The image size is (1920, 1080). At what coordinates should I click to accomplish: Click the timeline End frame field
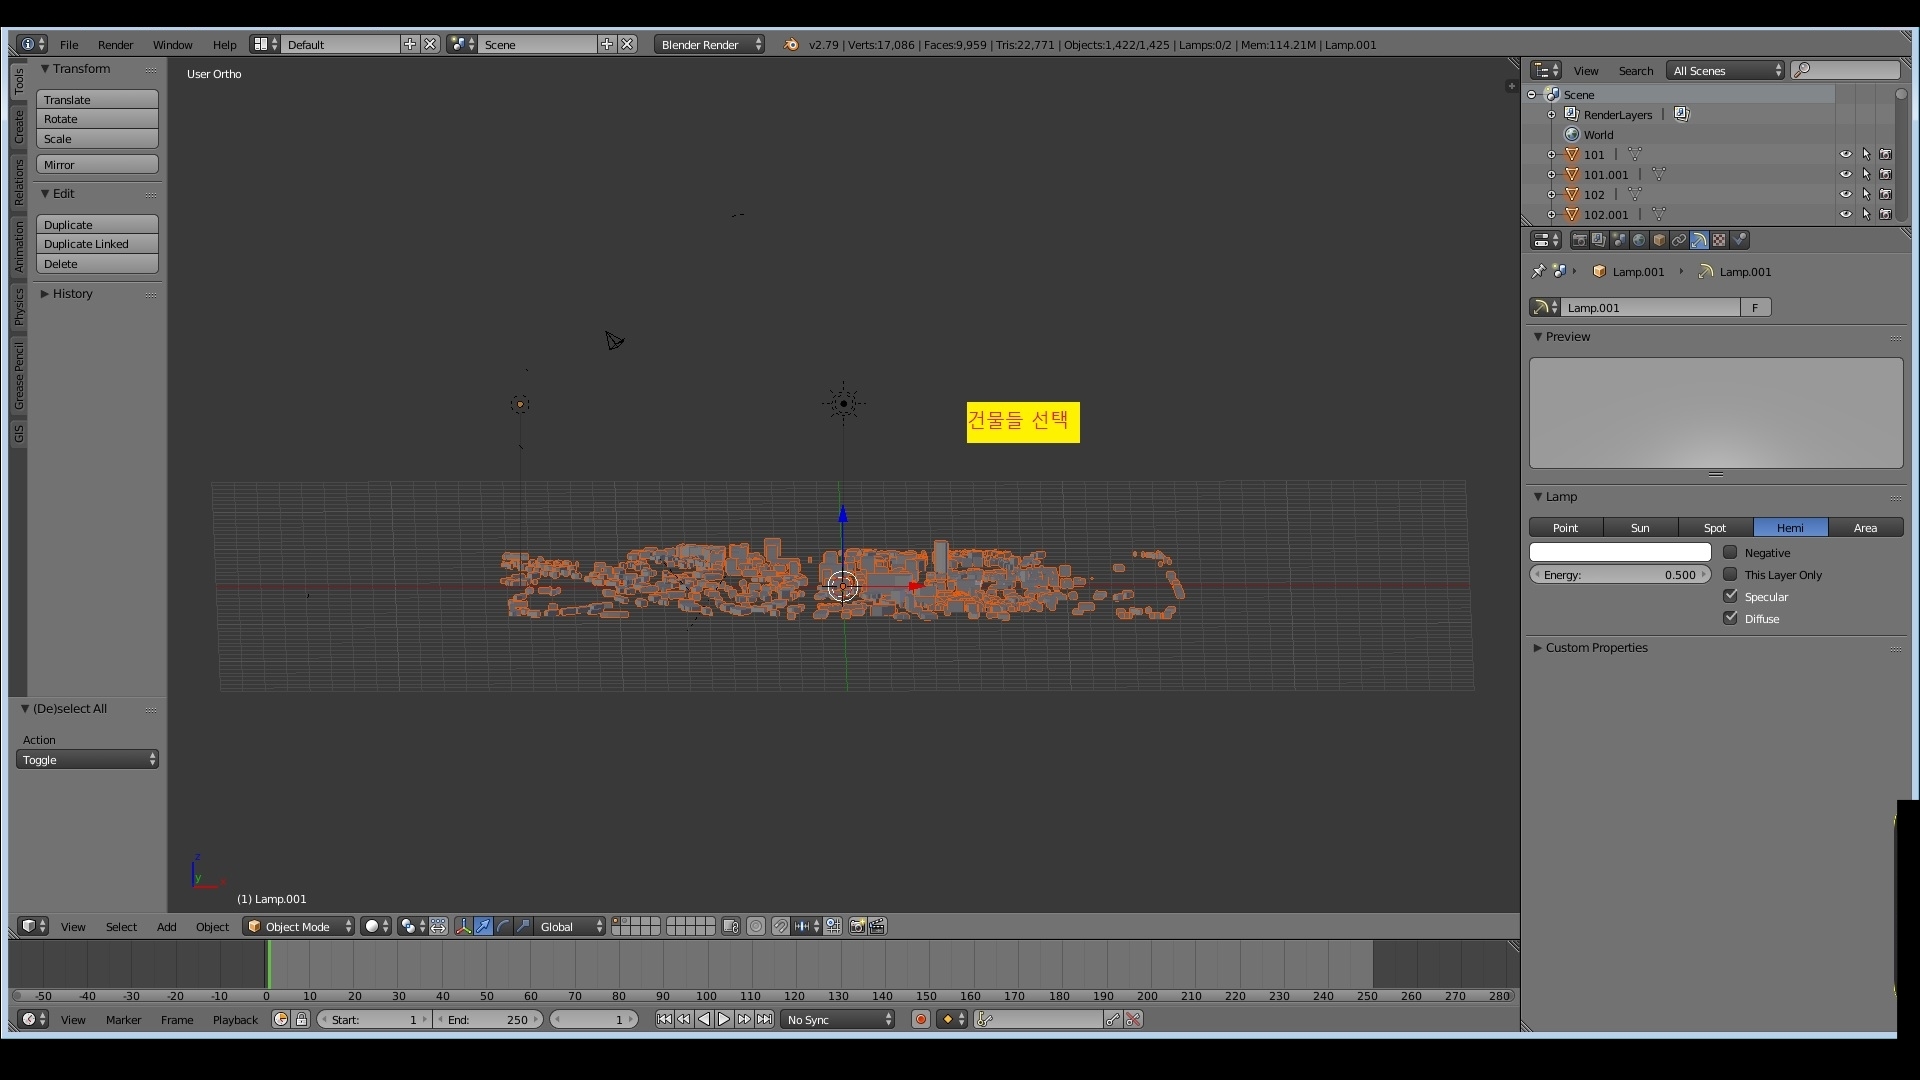pos(489,1019)
